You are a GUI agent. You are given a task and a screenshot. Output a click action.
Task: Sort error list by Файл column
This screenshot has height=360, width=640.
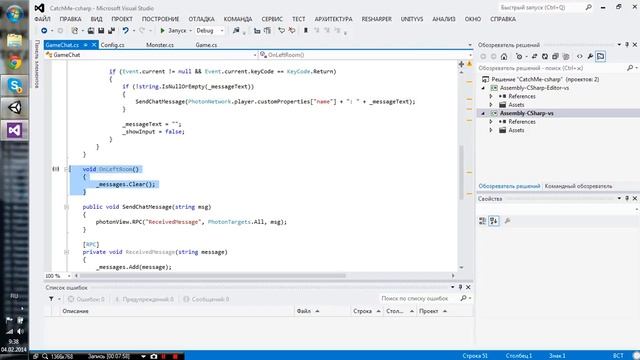pos(322,311)
